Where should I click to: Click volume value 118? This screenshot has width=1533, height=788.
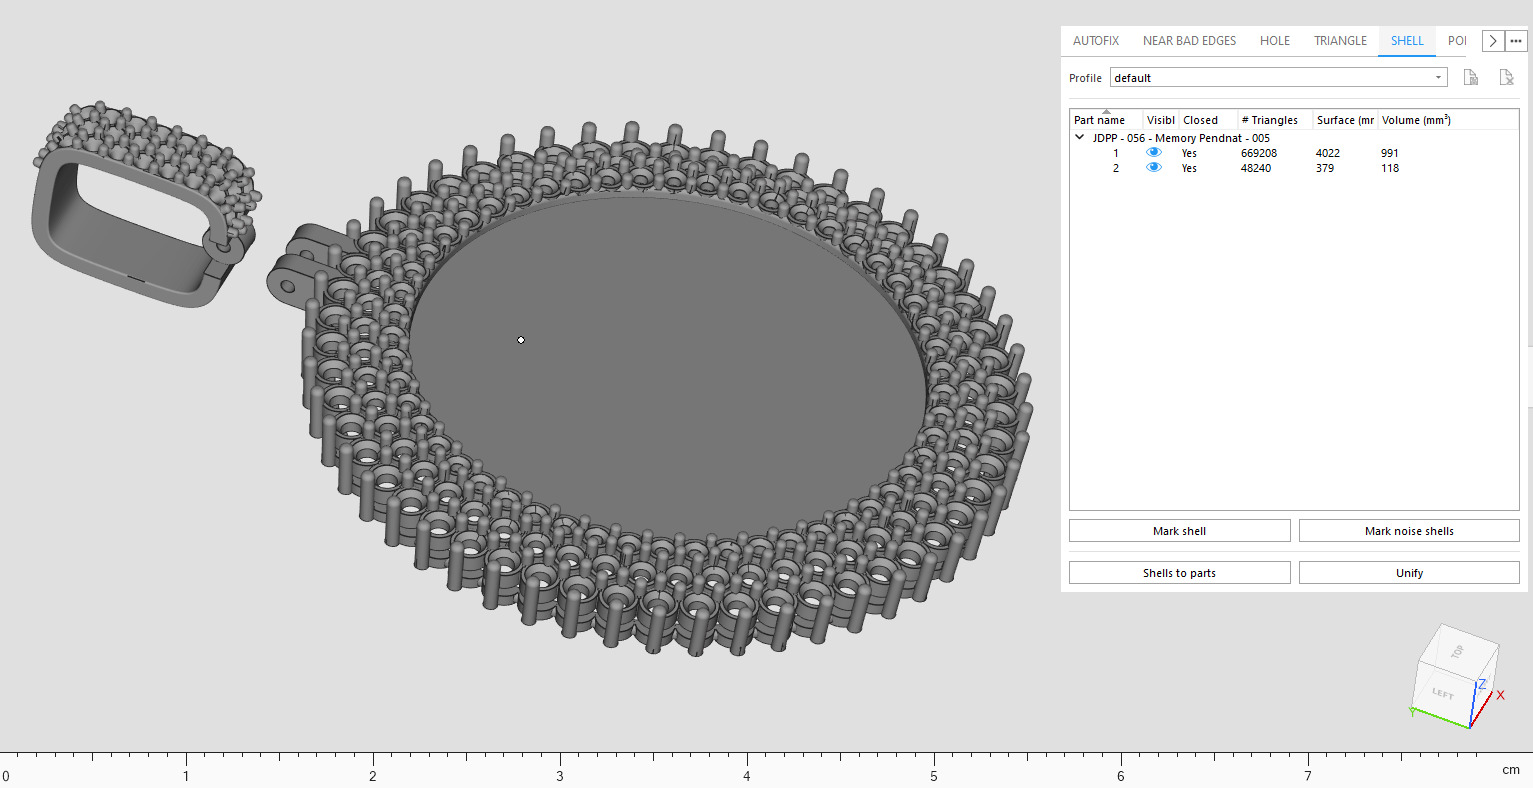point(1390,168)
